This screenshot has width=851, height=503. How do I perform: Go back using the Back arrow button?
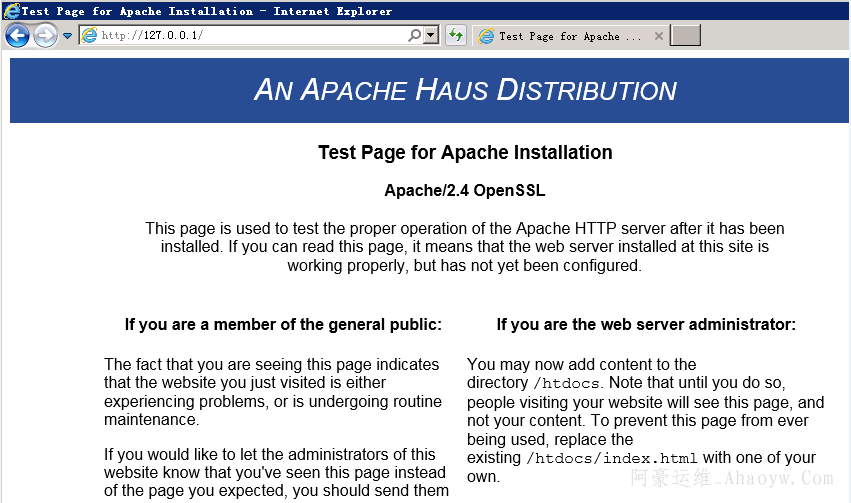17,36
